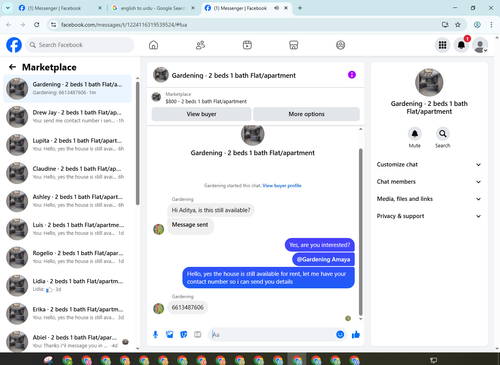Image resolution: width=500 pixels, height=365 pixels.
Task: Open the notifications bell with red badge
Action: click(x=462, y=45)
